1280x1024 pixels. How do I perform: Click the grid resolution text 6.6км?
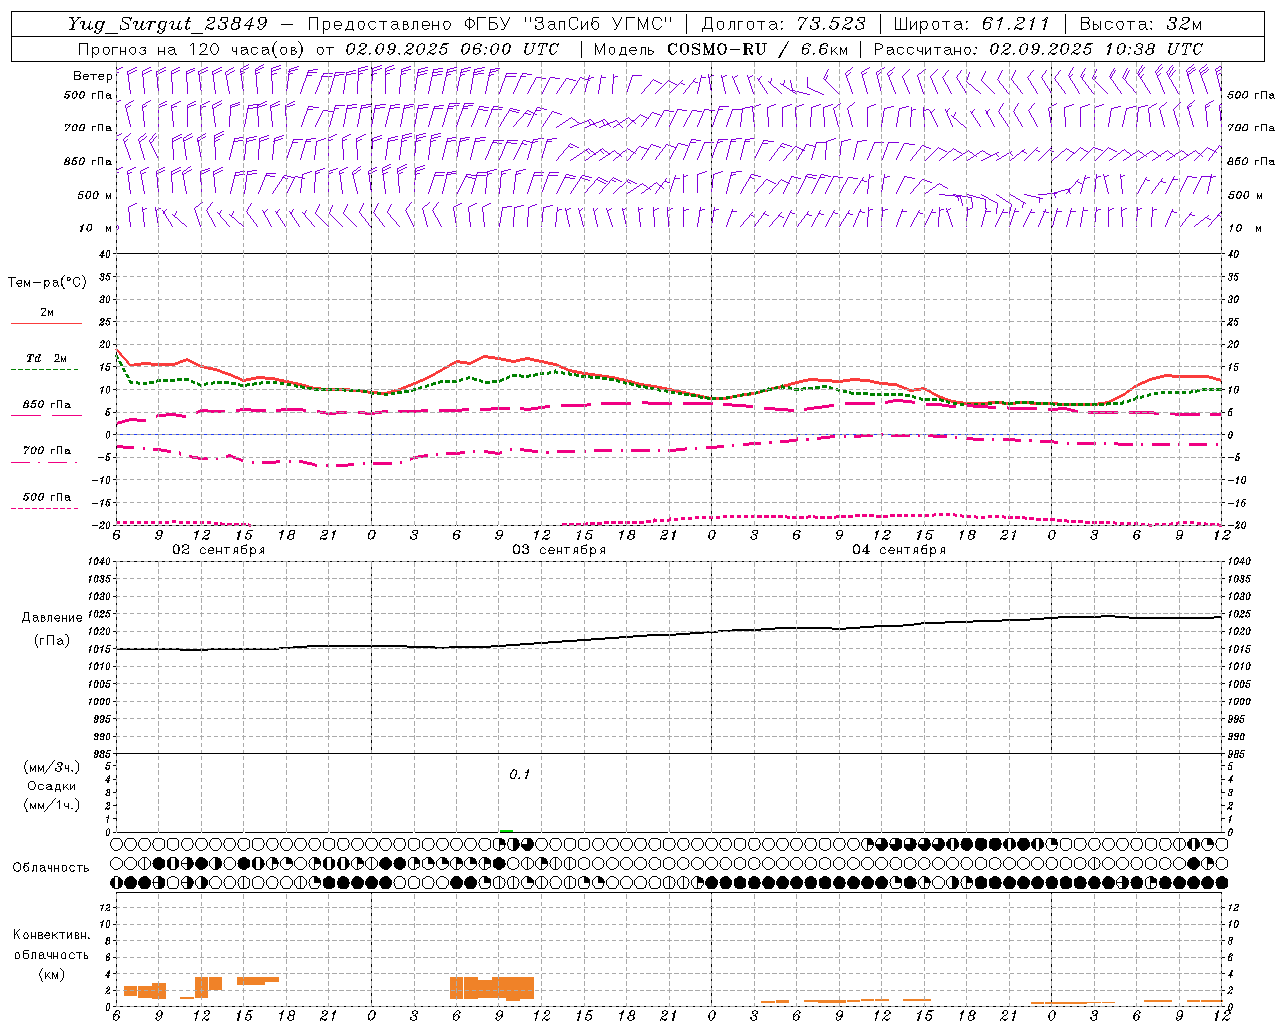[824, 49]
